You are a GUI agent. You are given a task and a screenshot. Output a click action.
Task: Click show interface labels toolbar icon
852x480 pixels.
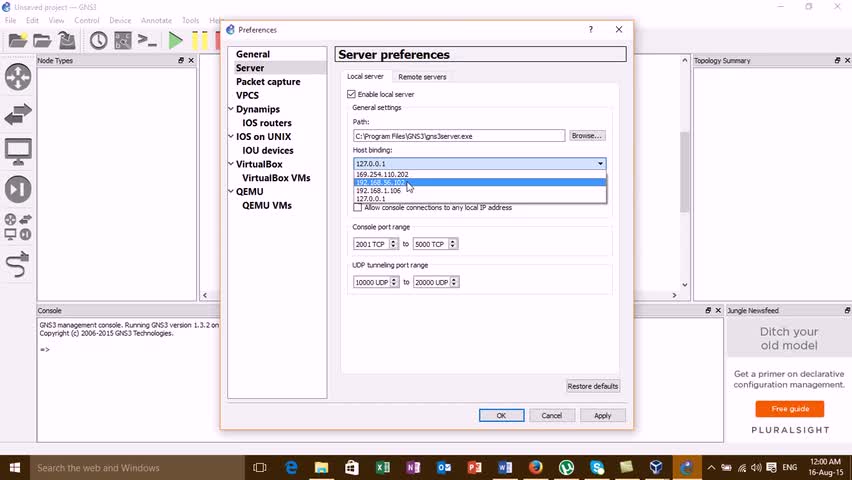coord(123,40)
